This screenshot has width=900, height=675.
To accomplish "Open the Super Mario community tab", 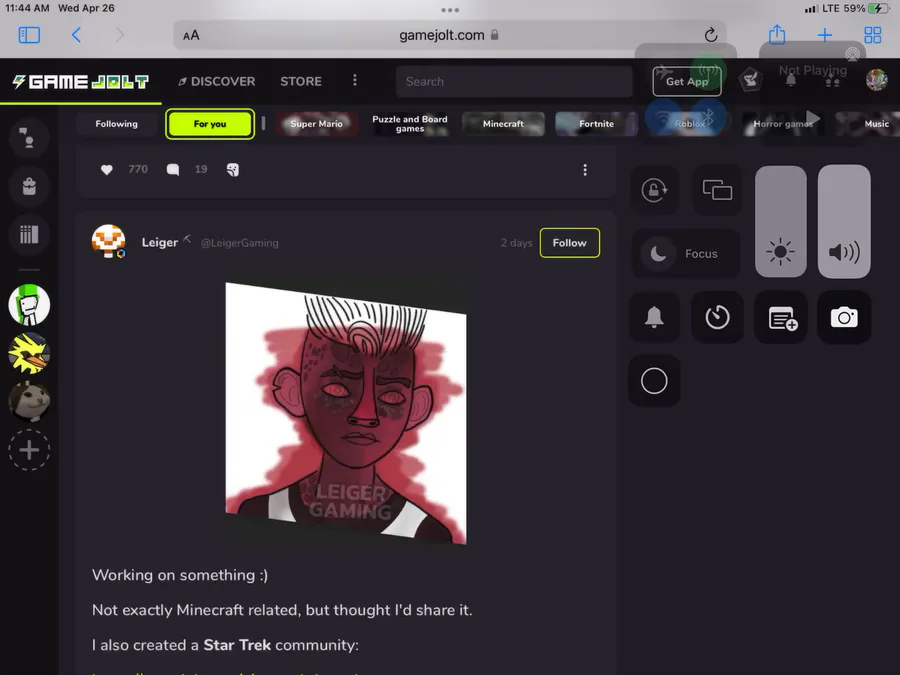I will (x=316, y=123).
